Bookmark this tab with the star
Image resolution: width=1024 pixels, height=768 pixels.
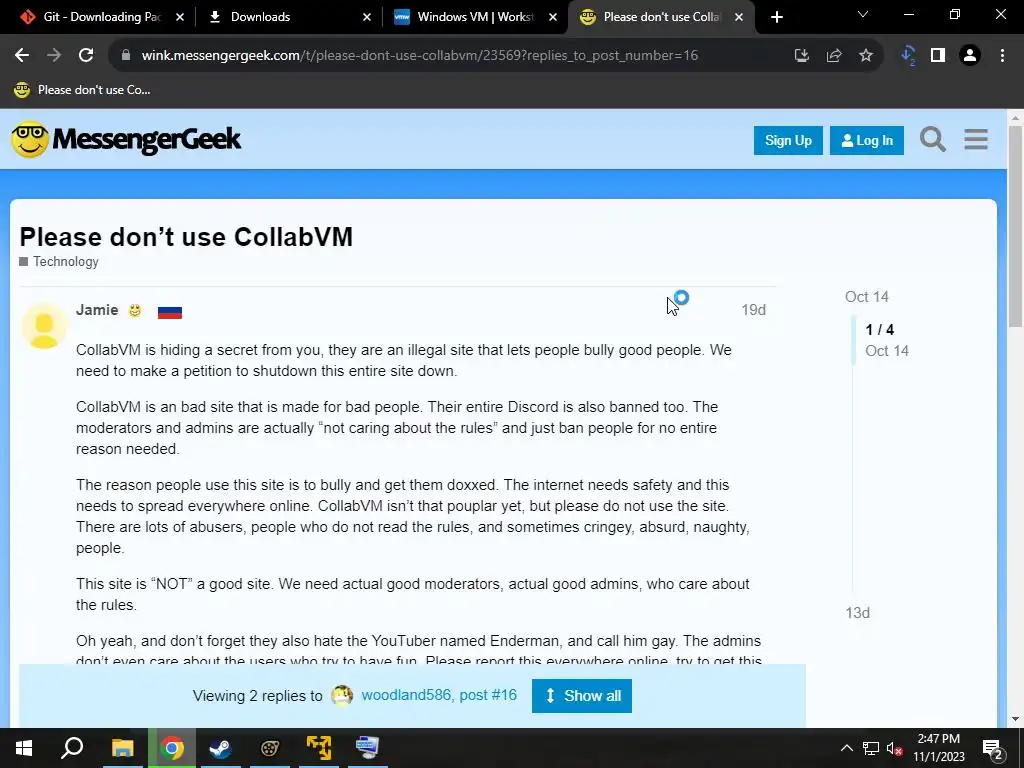(866, 56)
